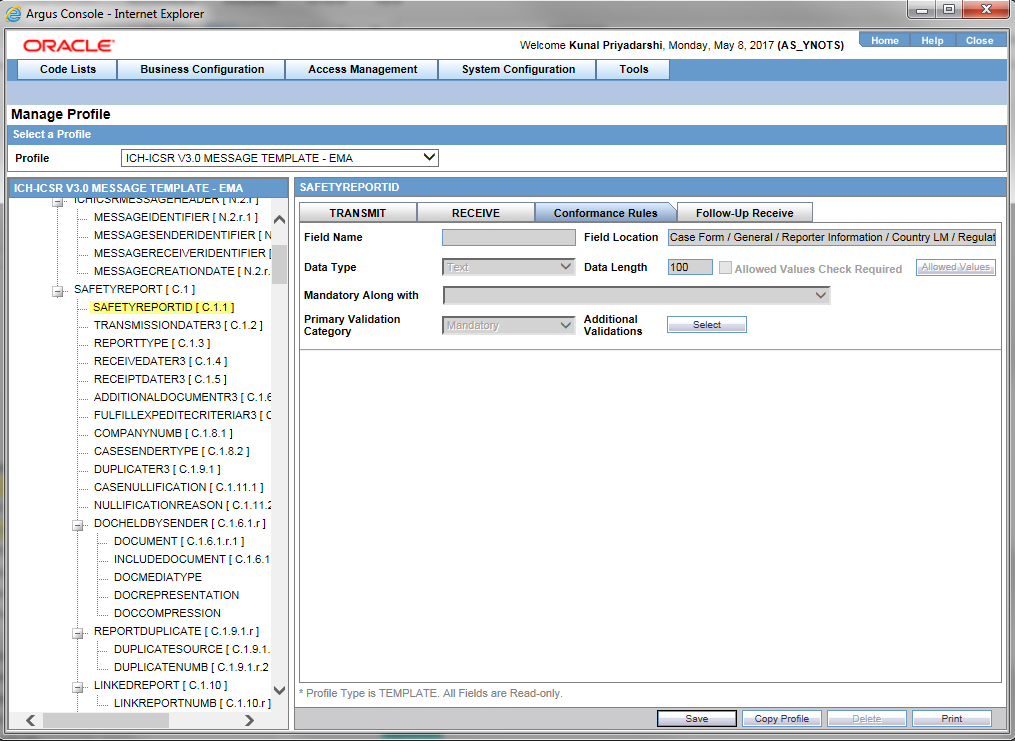Select INCLUDEDOCUMENT tree item

tap(192, 559)
